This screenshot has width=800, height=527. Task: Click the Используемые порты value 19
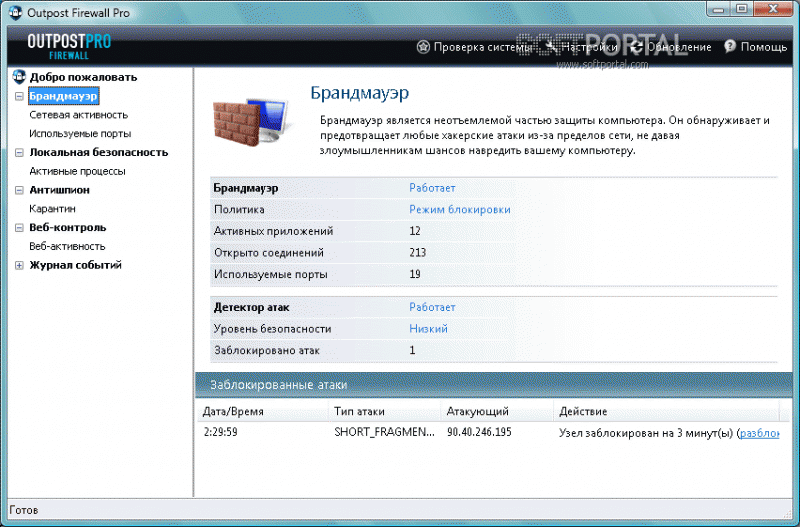click(415, 274)
